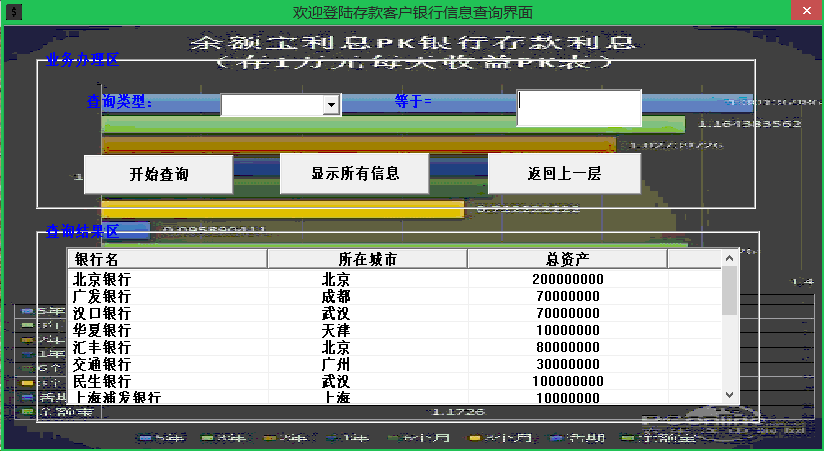Open the 查询类型 combo box
This screenshot has height=451, width=824.
tap(331, 105)
